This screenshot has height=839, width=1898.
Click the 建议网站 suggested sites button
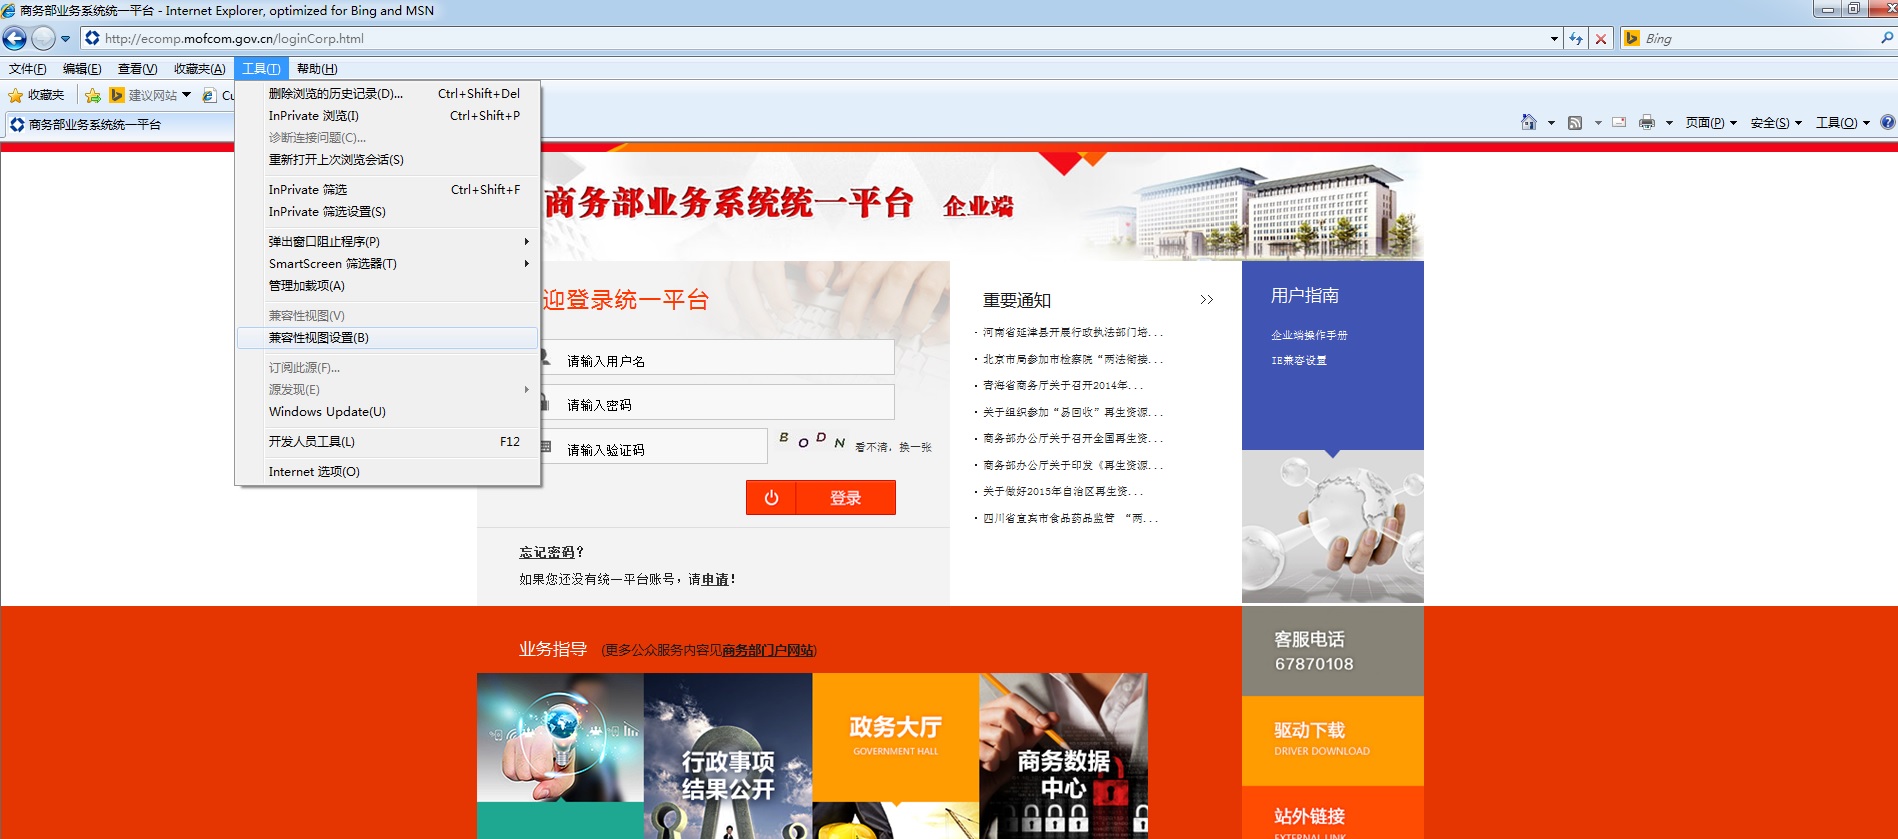click(150, 95)
